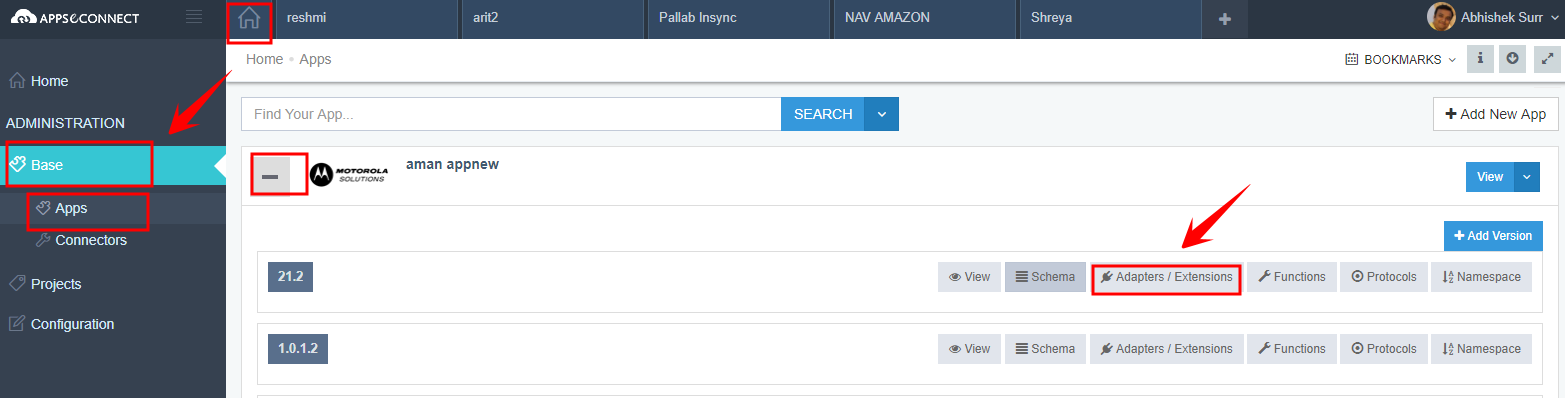This screenshot has width=1565, height=398.
Task: Click the blue View button for aman appnew
Action: (x=1490, y=177)
